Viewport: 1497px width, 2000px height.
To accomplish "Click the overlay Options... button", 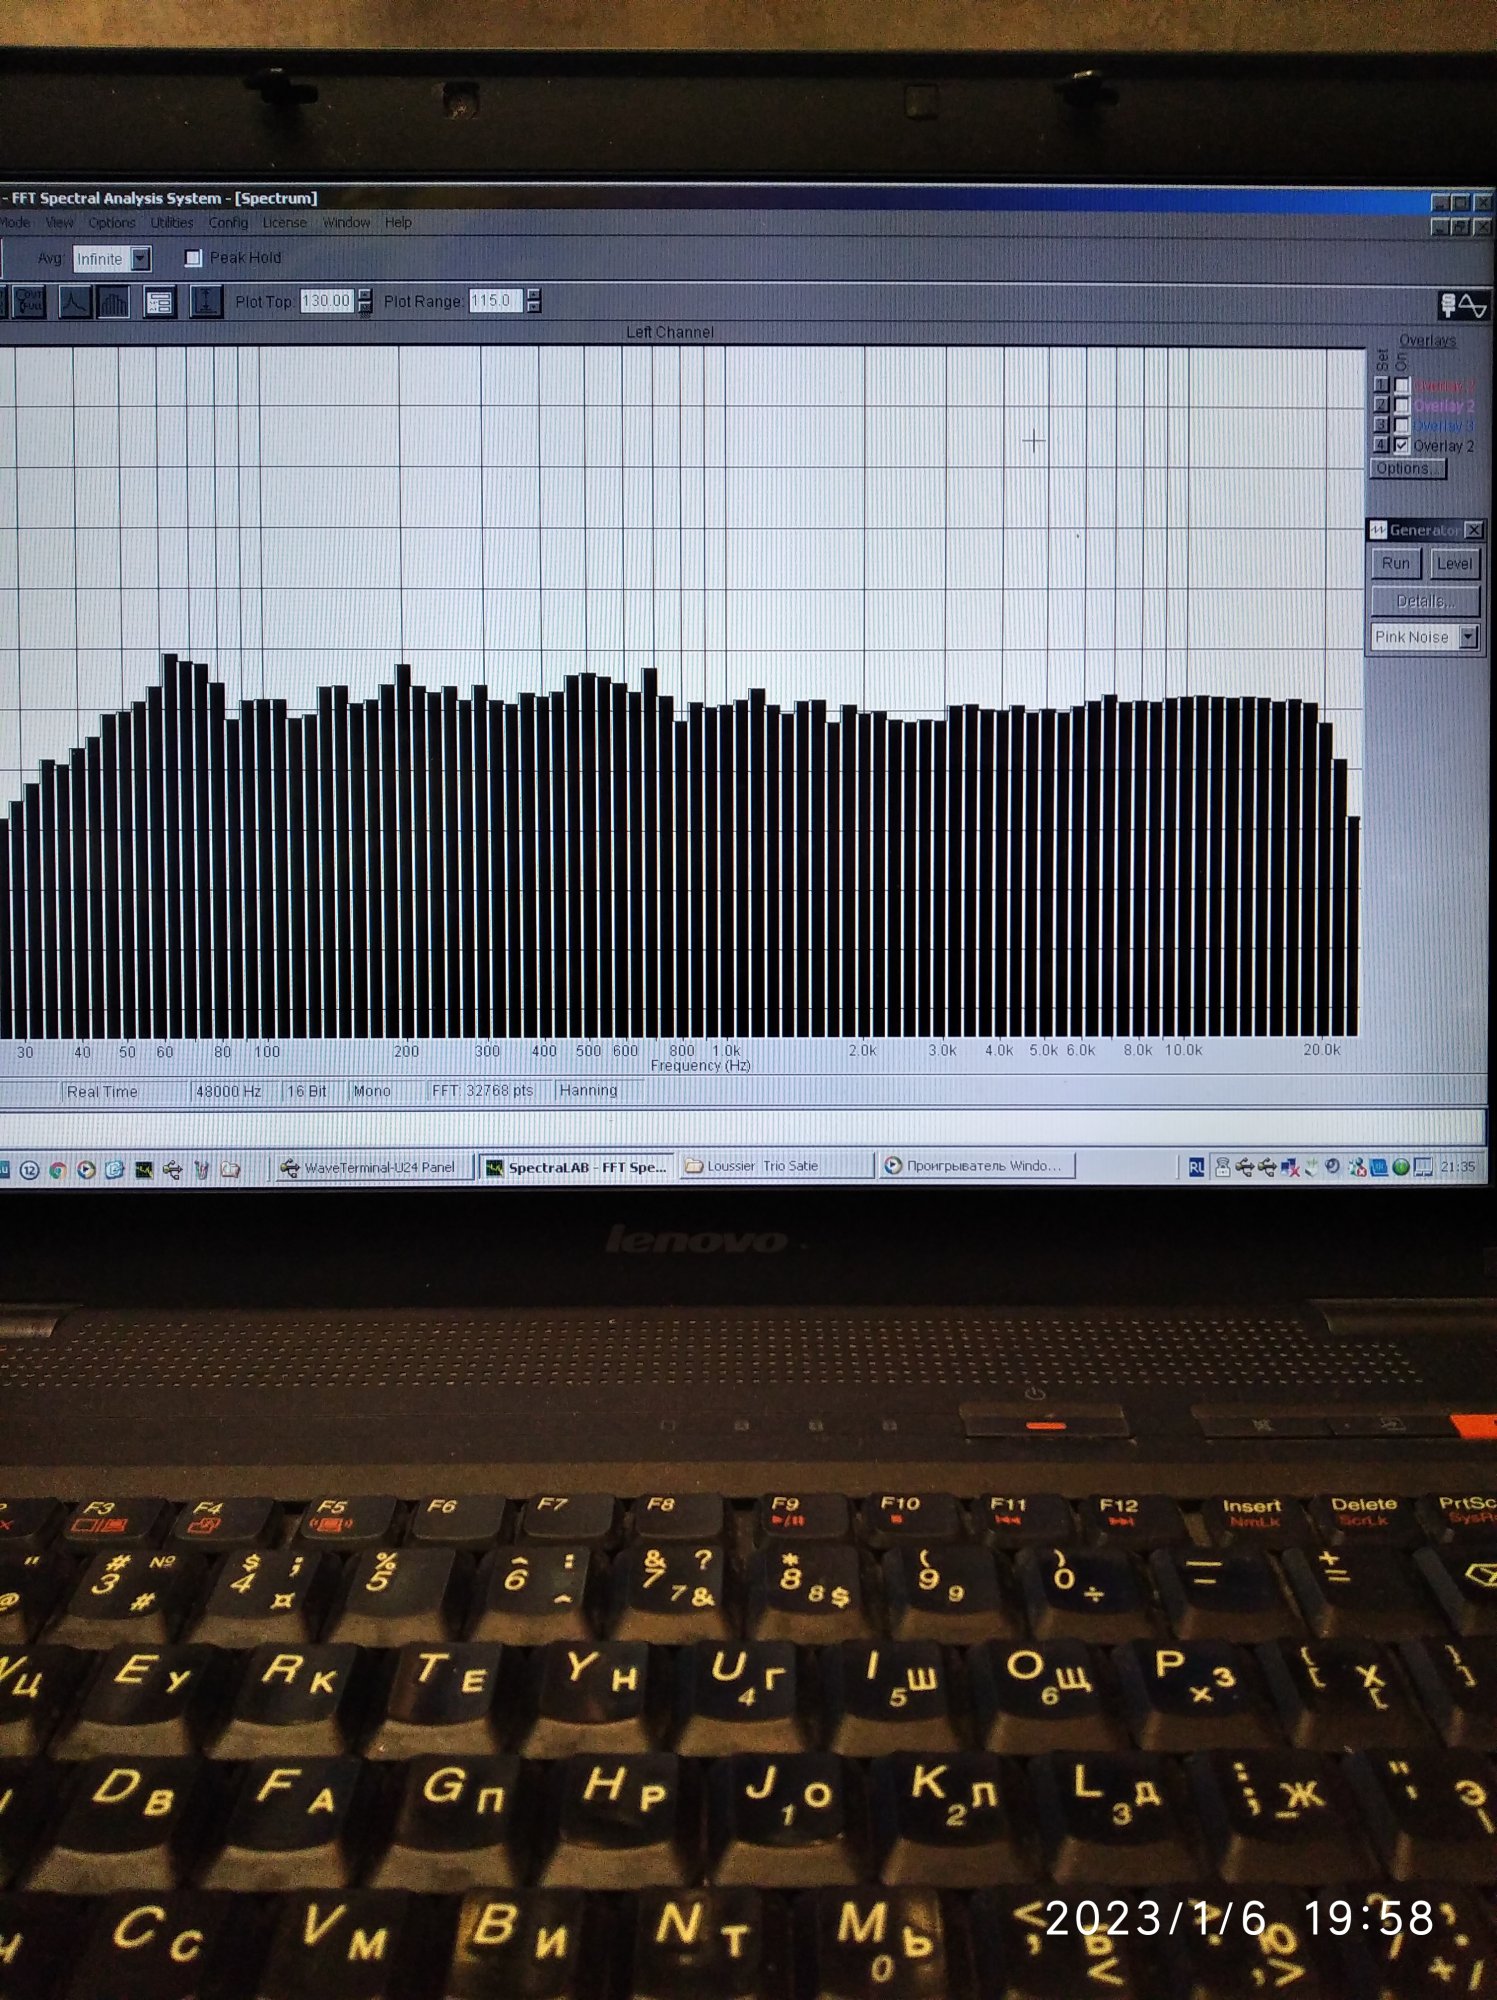I will pos(1408,469).
